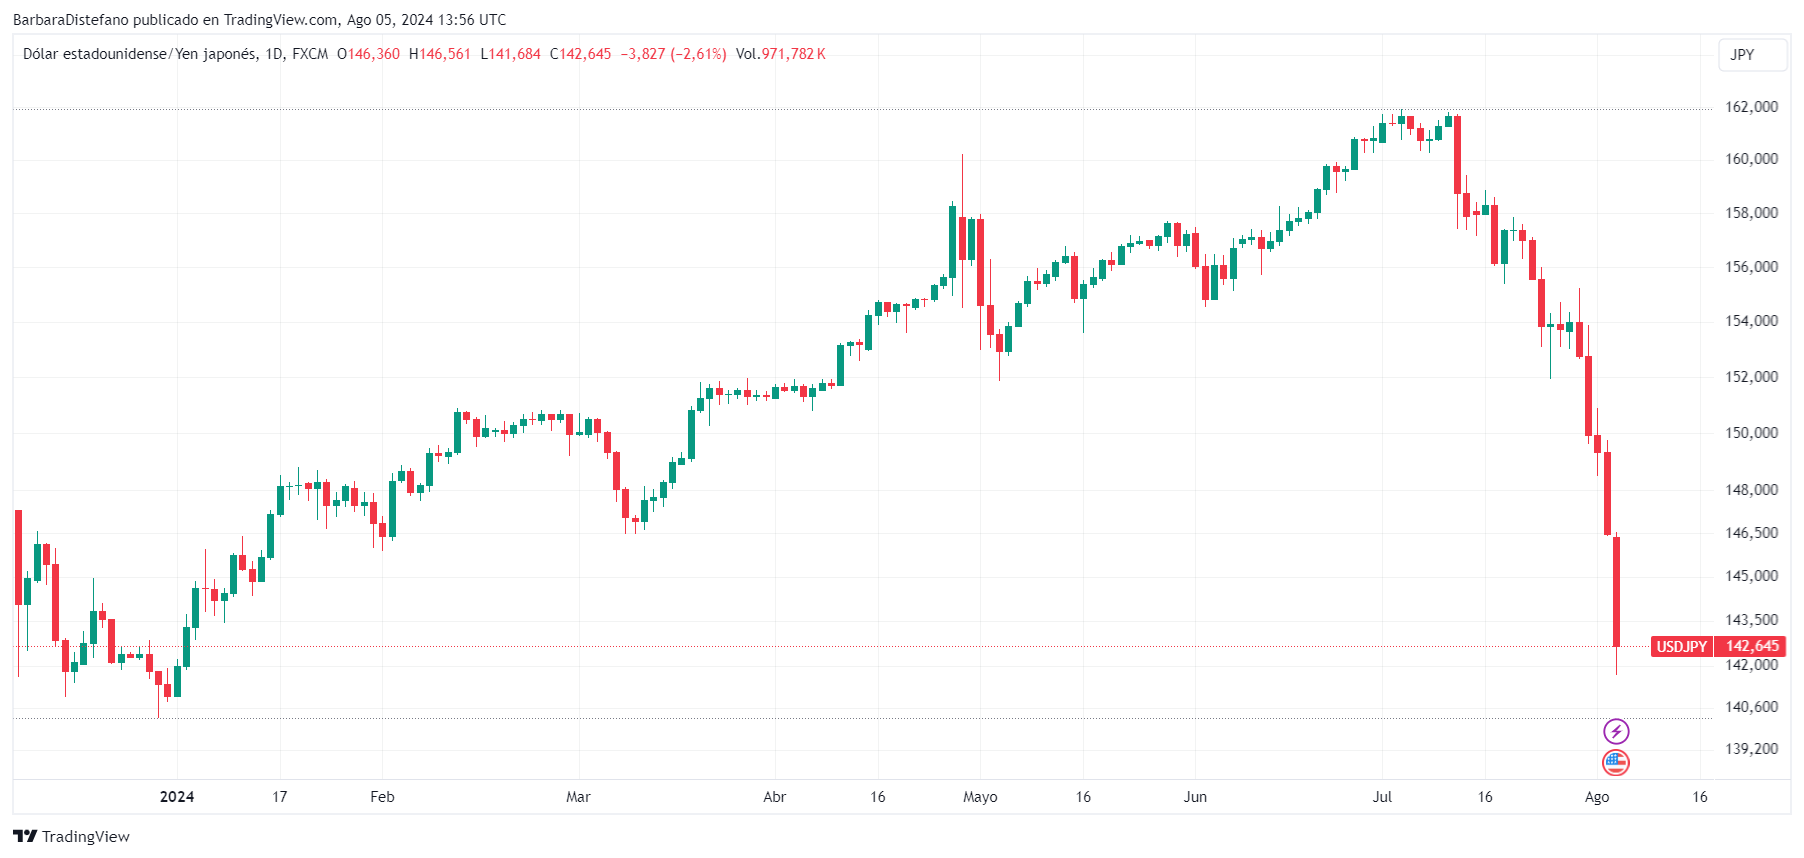Click the chart title Dólar estadounidense/Yen japonés

[140, 54]
